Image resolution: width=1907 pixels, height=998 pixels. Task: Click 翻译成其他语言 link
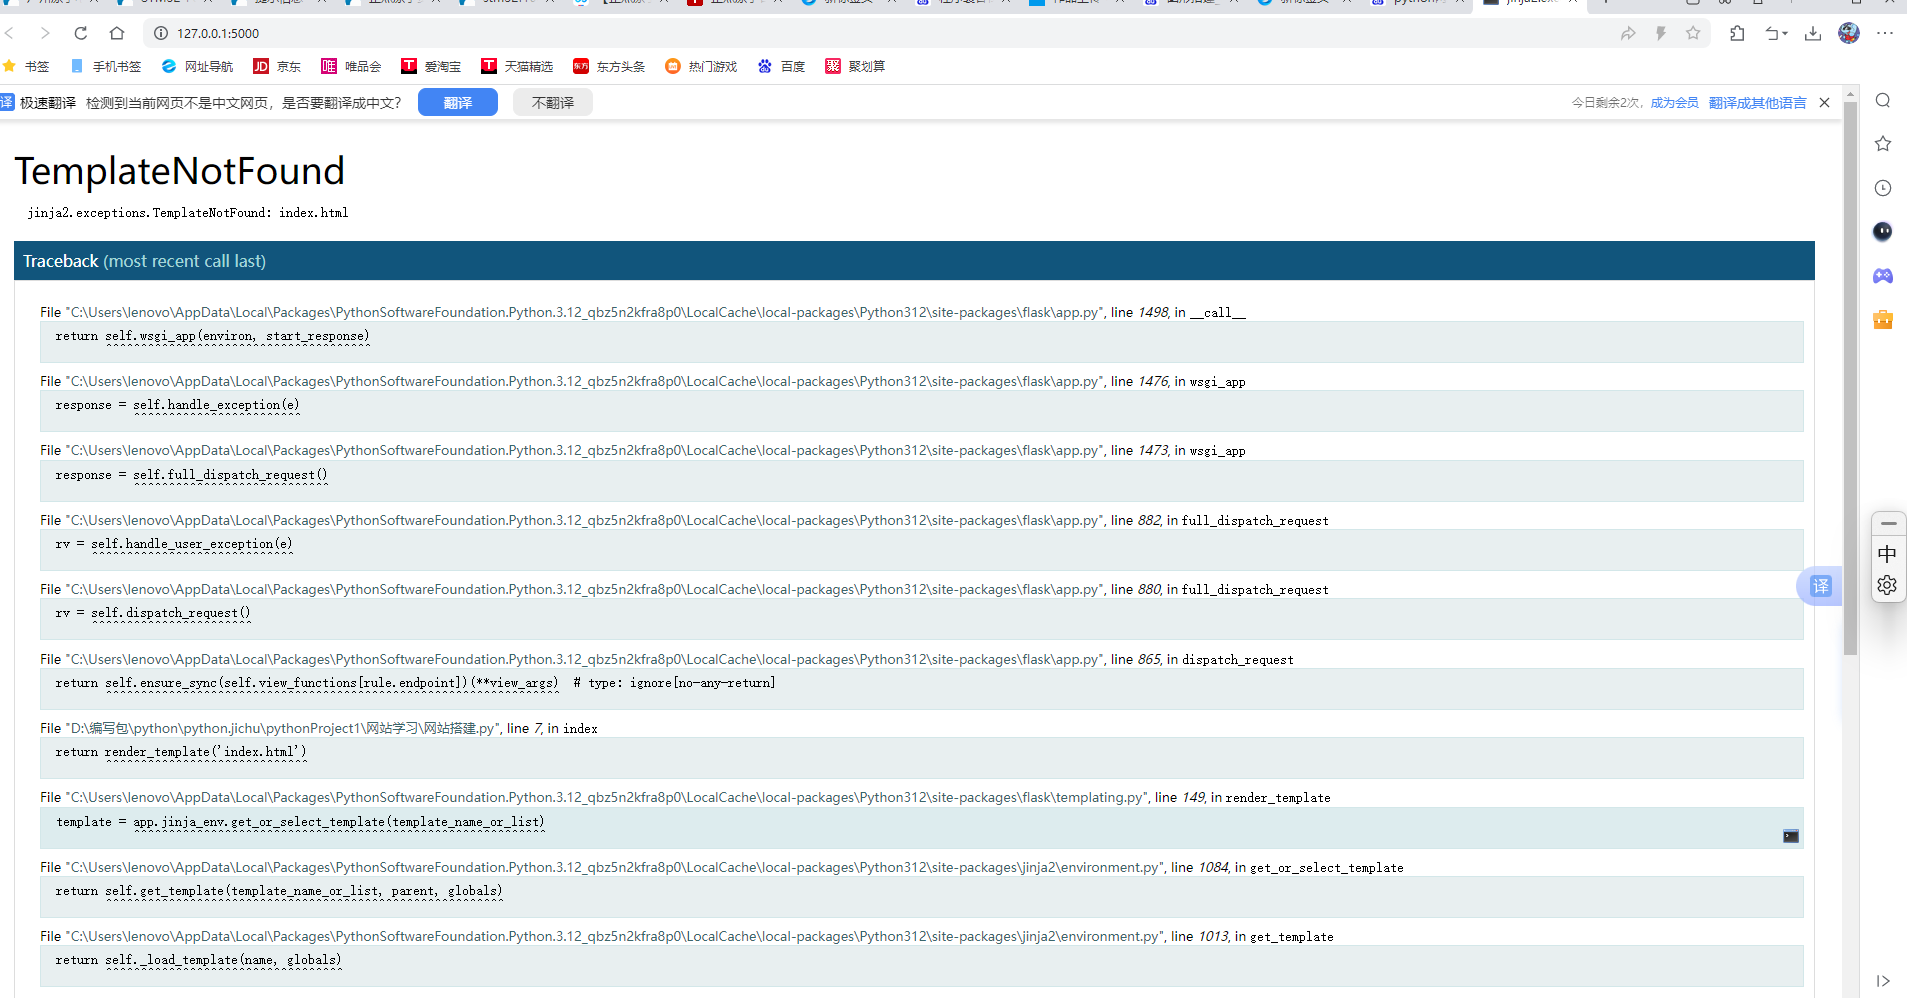(1757, 102)
